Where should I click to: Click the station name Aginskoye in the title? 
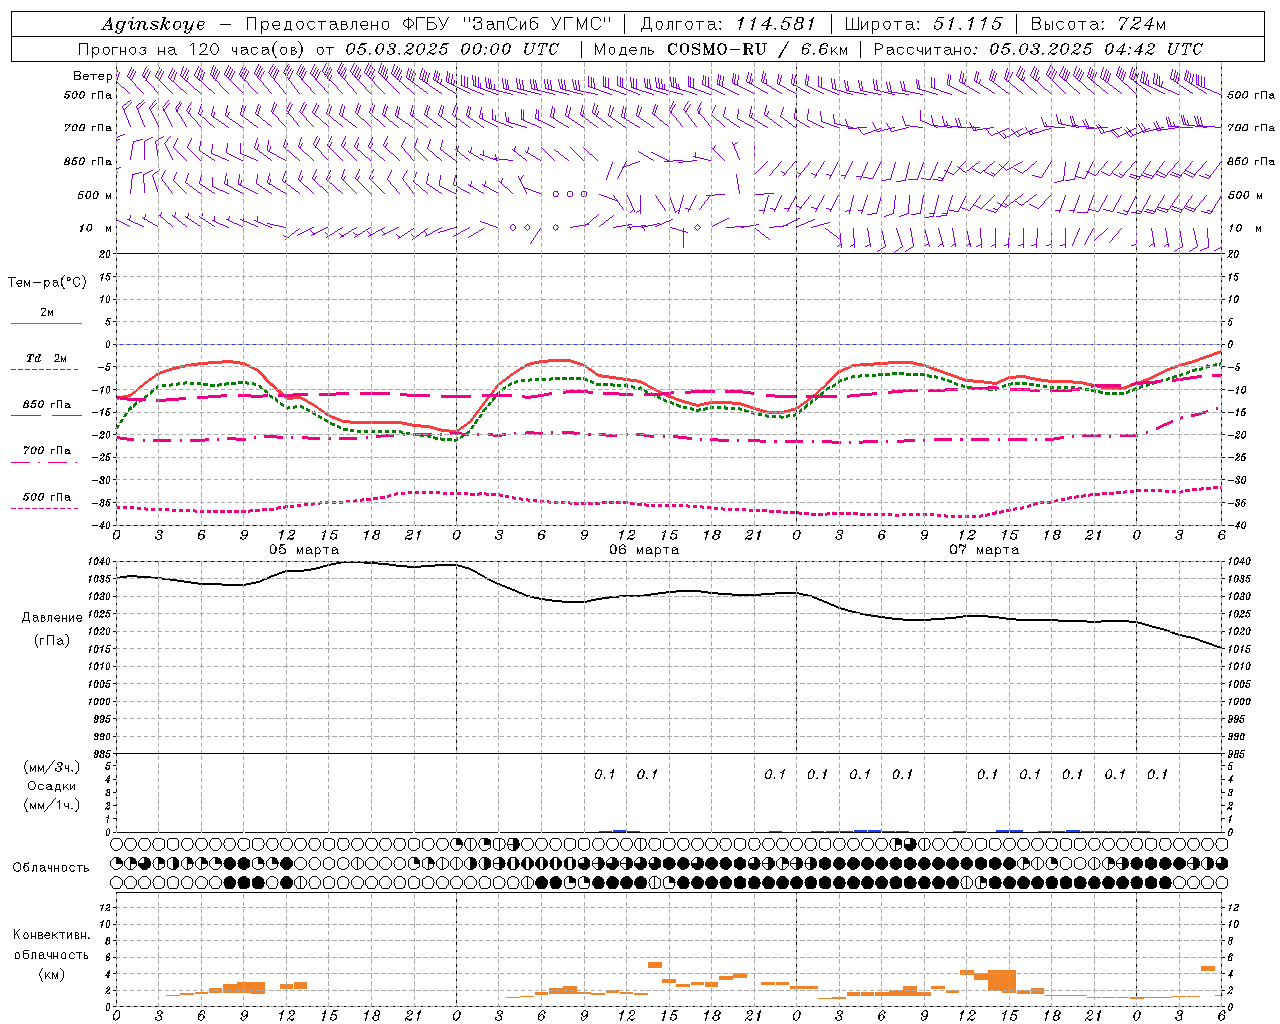pos(153,24)
